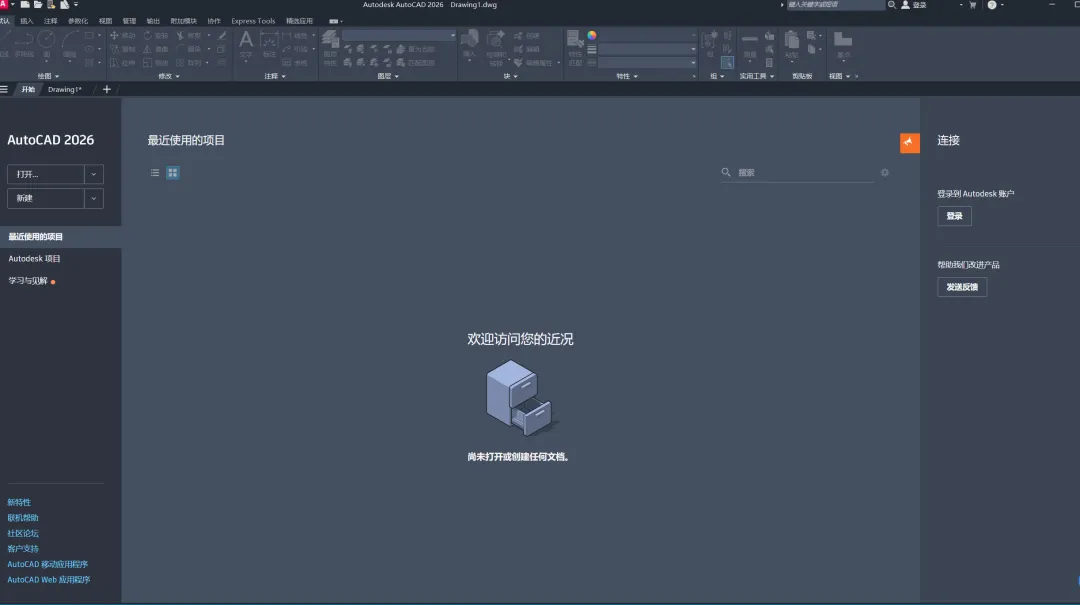1080x605 pixels.
Task: Open the 参数化 ribbon tab
Action: coord(78,21)
